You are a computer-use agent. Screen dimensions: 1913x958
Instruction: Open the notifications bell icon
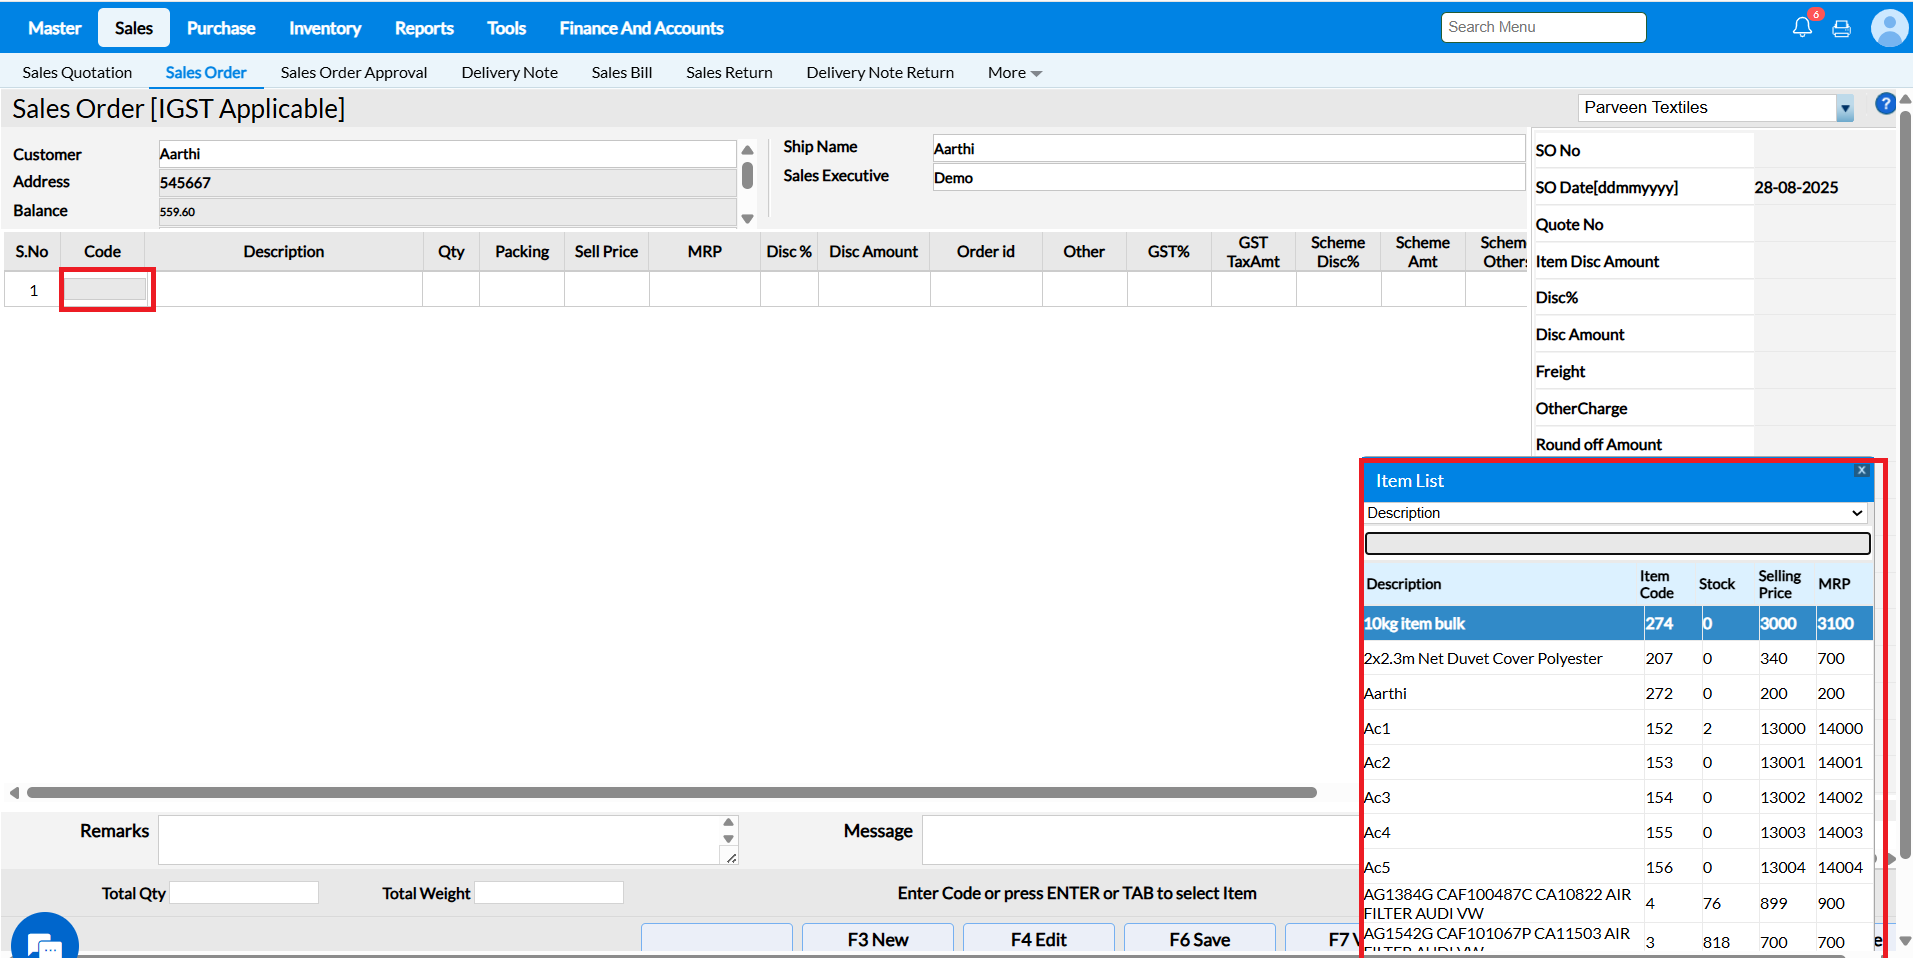1802,27
